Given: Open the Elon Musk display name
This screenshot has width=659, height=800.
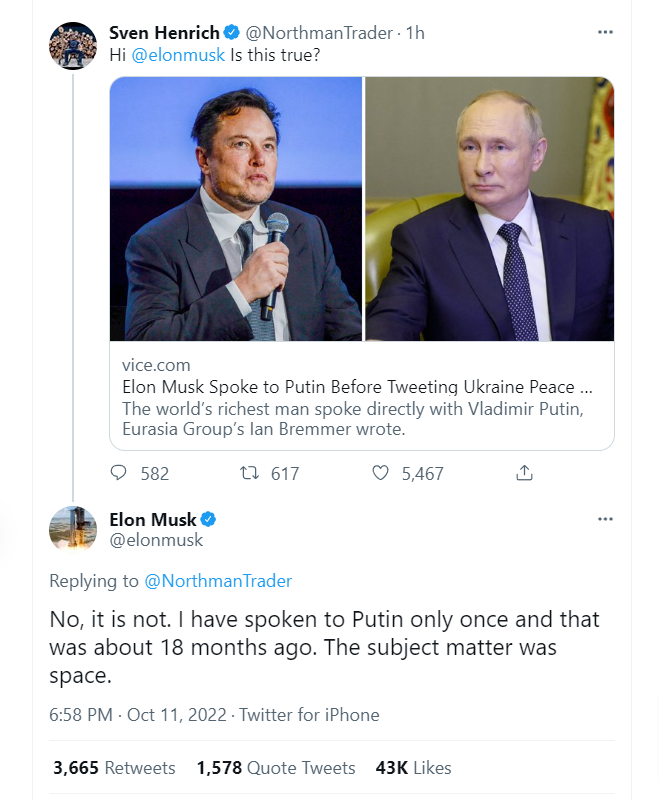Looking at the screenshot, I should click(x=153, y=520).
